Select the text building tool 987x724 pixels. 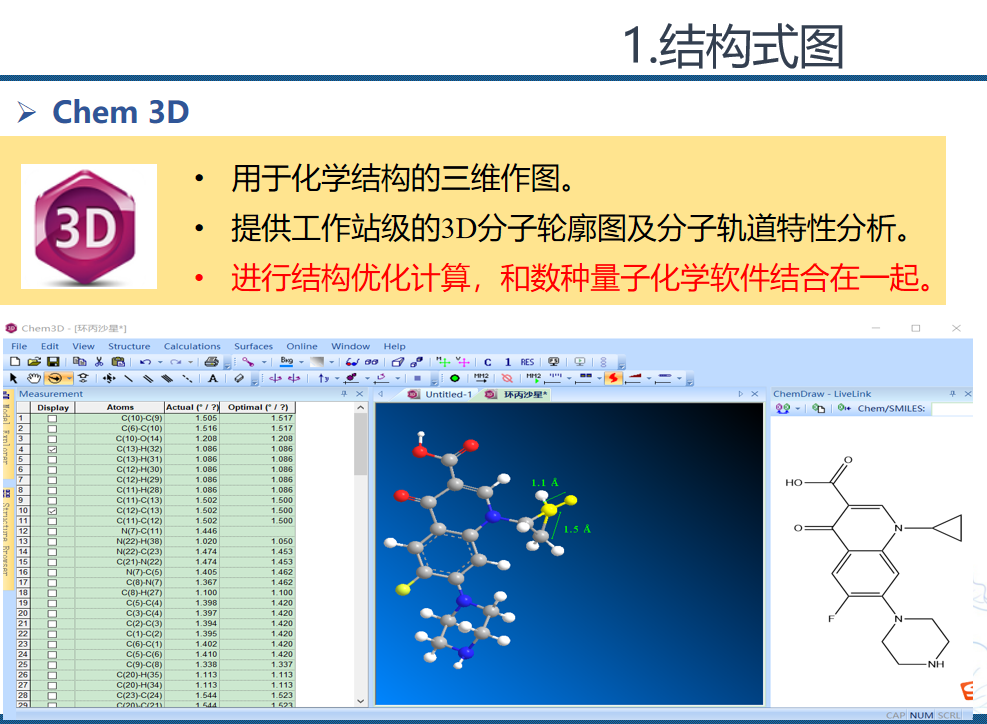[213, 379]
